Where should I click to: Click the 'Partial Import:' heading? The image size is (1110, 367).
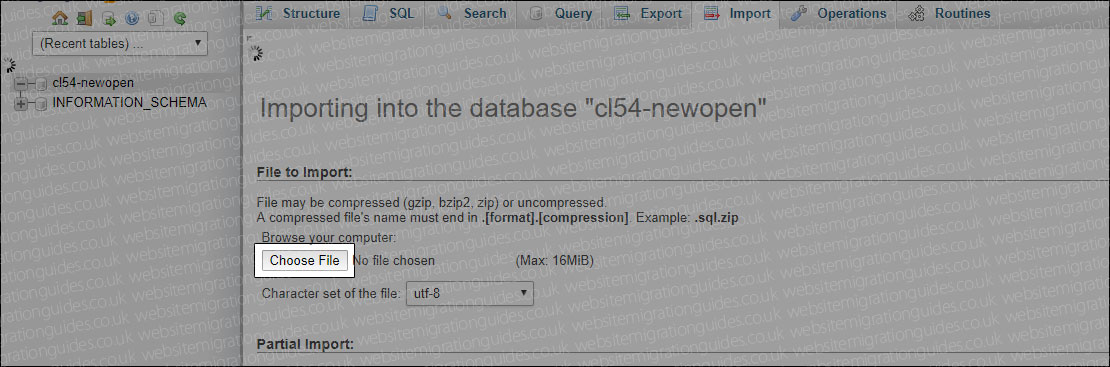pyautogui.click(x=305, y=344)
